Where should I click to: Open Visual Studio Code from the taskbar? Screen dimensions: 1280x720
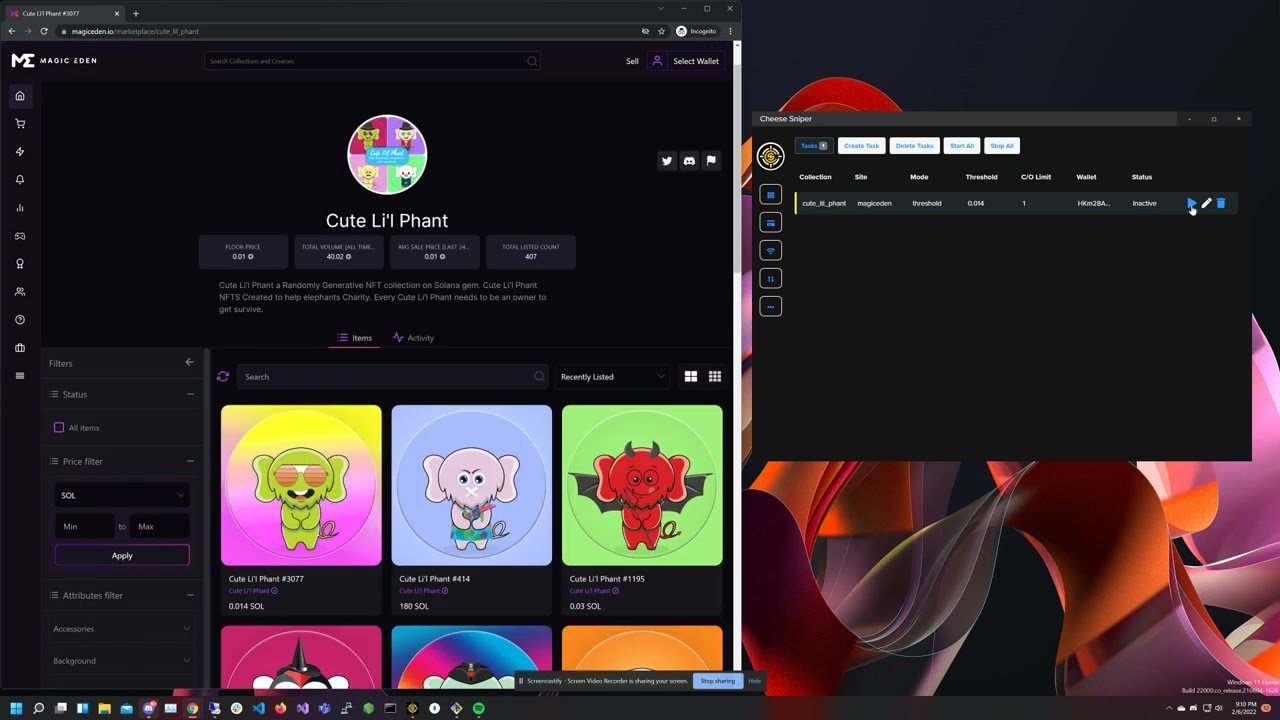coord(258,708)
